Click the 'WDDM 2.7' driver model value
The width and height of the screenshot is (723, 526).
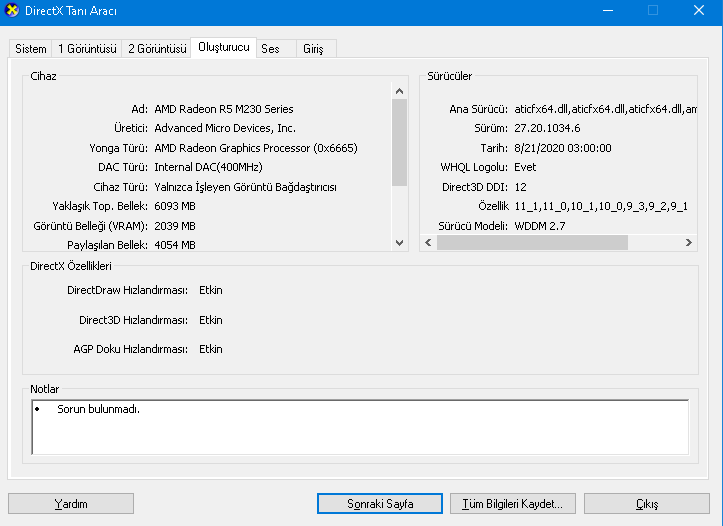[x=540, y=226]
